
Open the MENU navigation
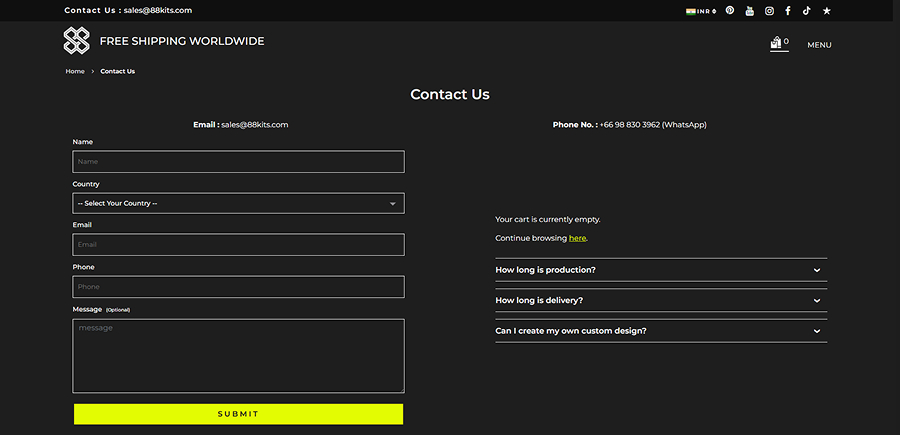(819, 45)
